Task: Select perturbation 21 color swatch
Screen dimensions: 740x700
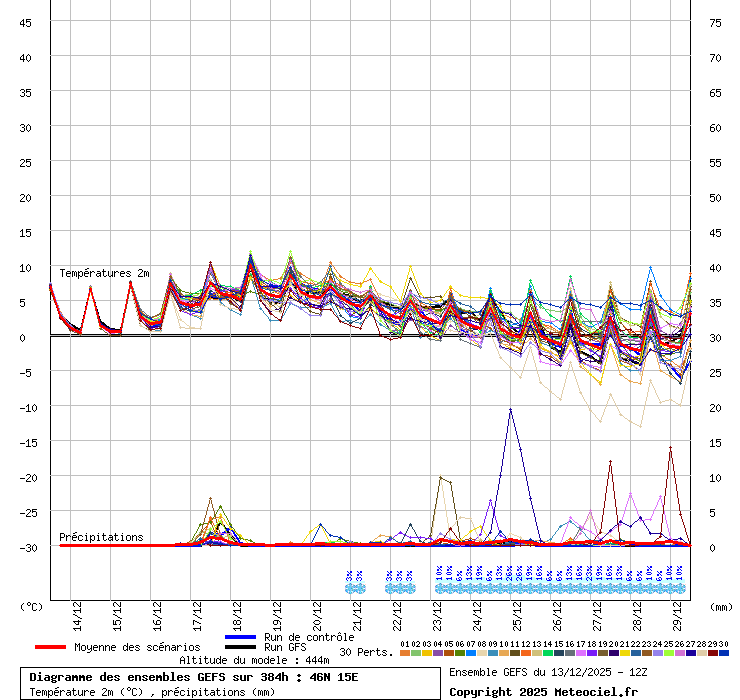Action: point(624,653)
